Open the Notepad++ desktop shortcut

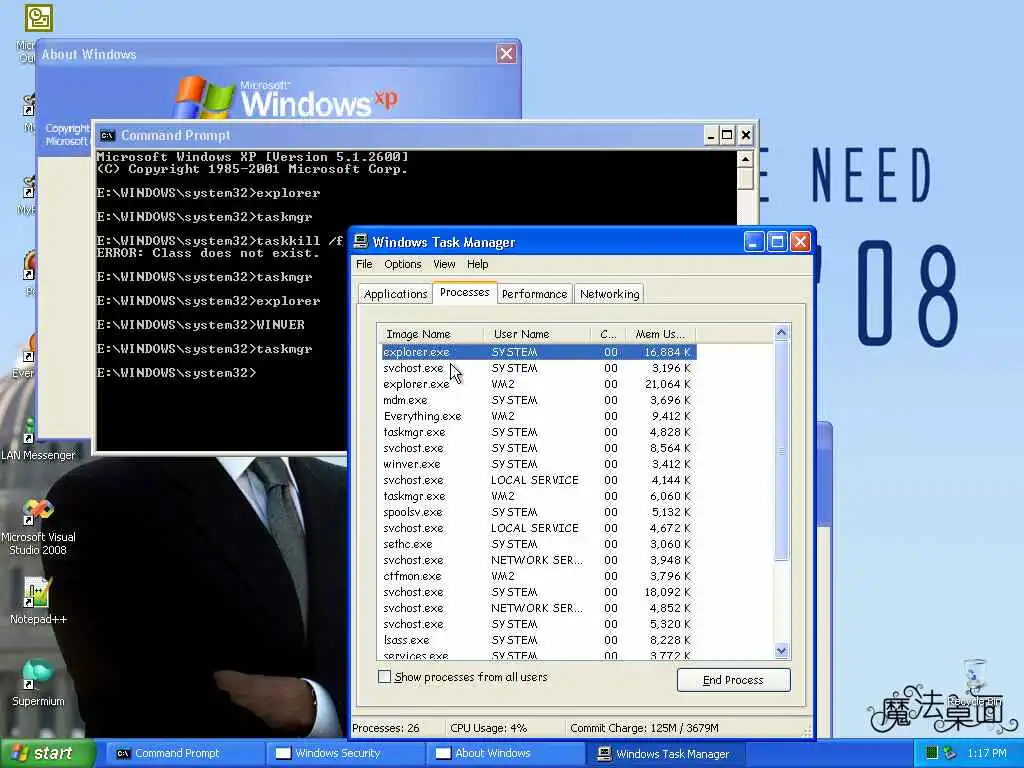pyautogui.click(x=37, y=600)
